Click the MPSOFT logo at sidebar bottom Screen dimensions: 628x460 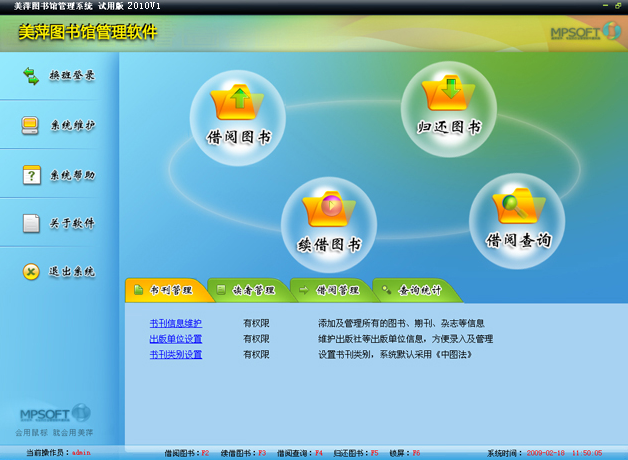pos(55,413)
